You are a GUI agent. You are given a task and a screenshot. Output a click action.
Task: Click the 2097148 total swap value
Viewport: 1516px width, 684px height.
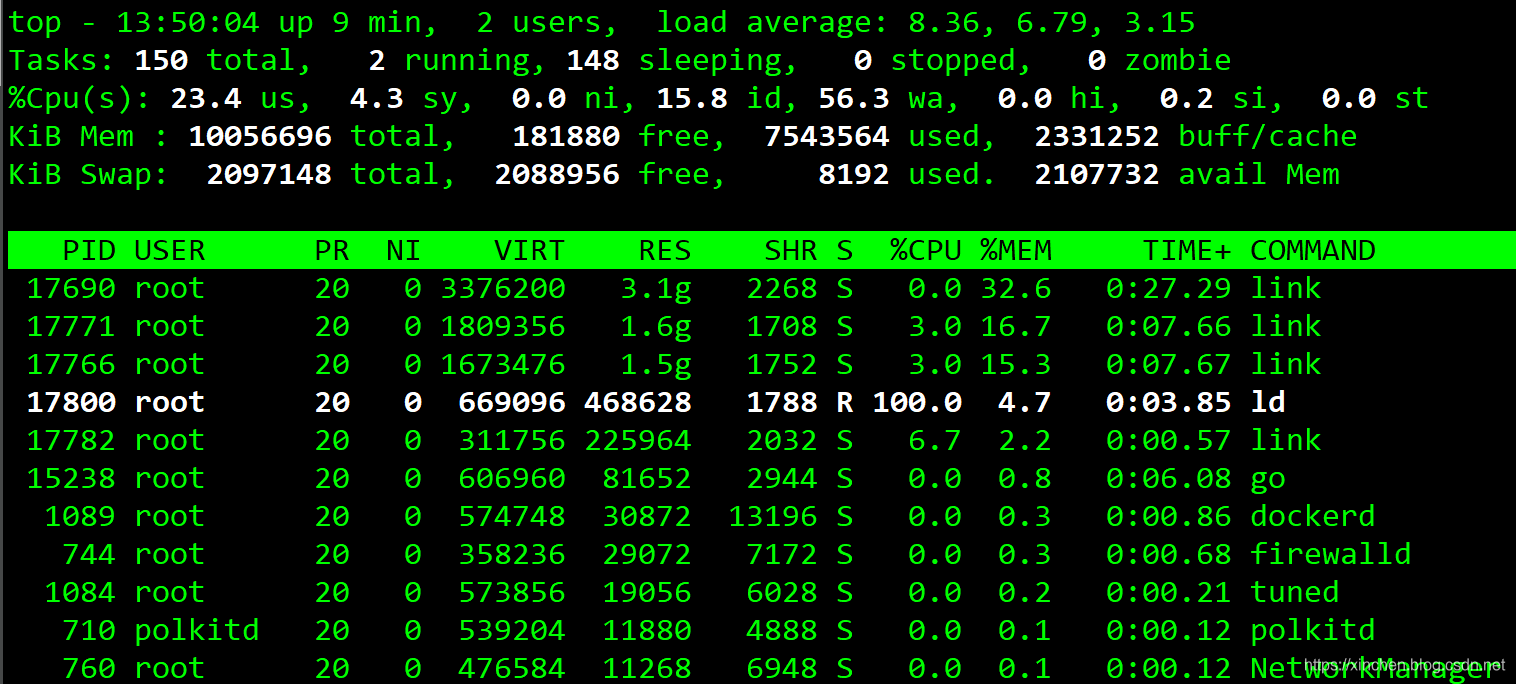pos(269,174)
